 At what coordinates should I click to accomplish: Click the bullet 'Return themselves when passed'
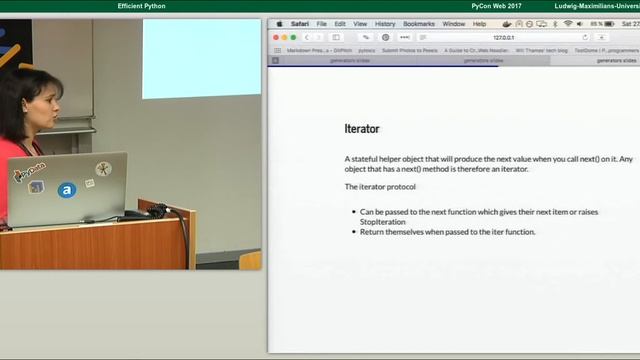pyautogui.click(x=447, y=232)
